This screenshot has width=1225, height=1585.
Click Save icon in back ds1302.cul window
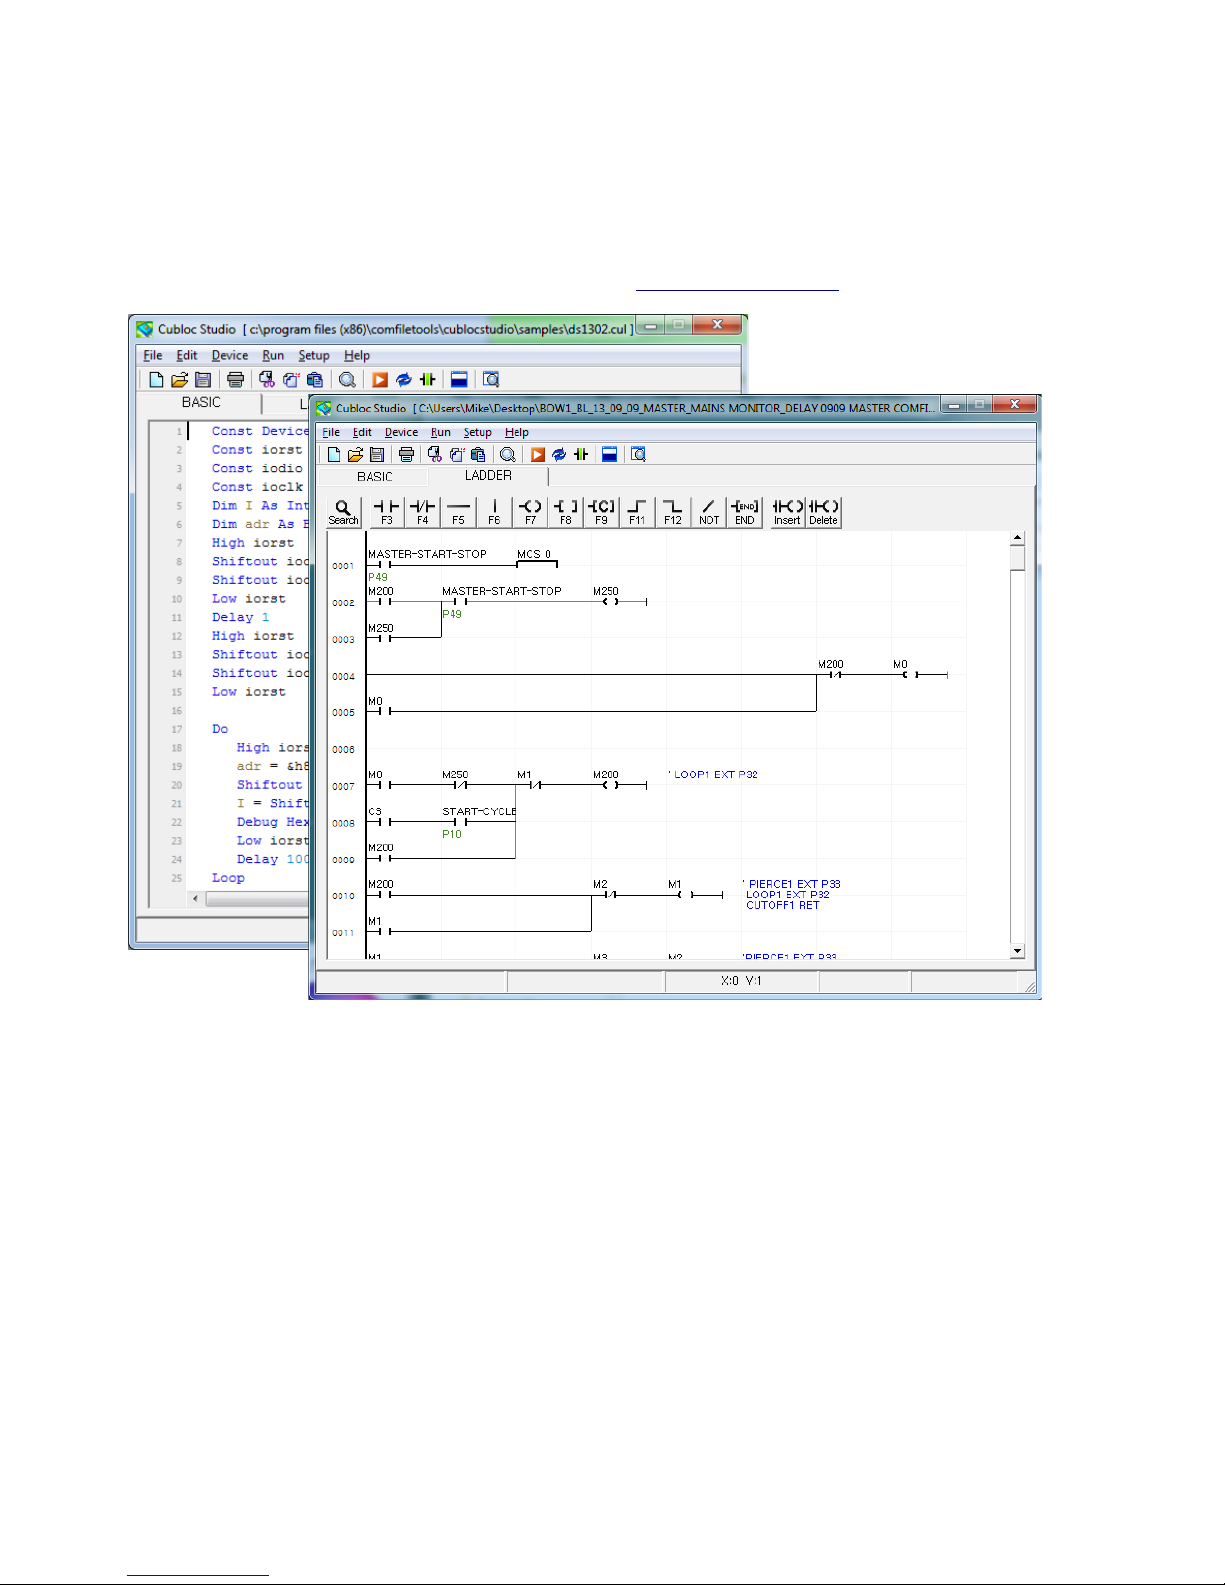[203, 380]
